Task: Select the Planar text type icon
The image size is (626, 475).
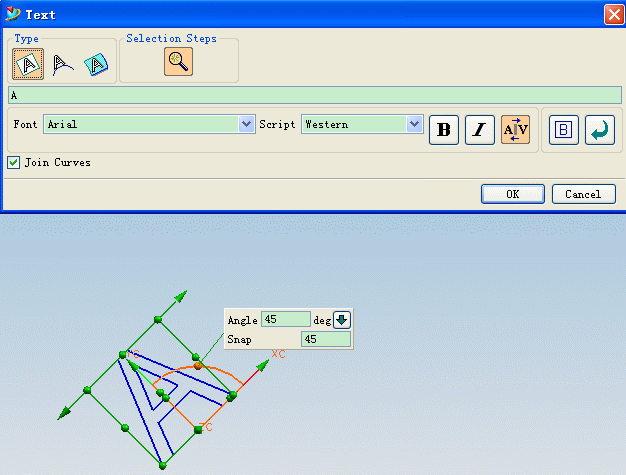Action: (x=28, y=64)
